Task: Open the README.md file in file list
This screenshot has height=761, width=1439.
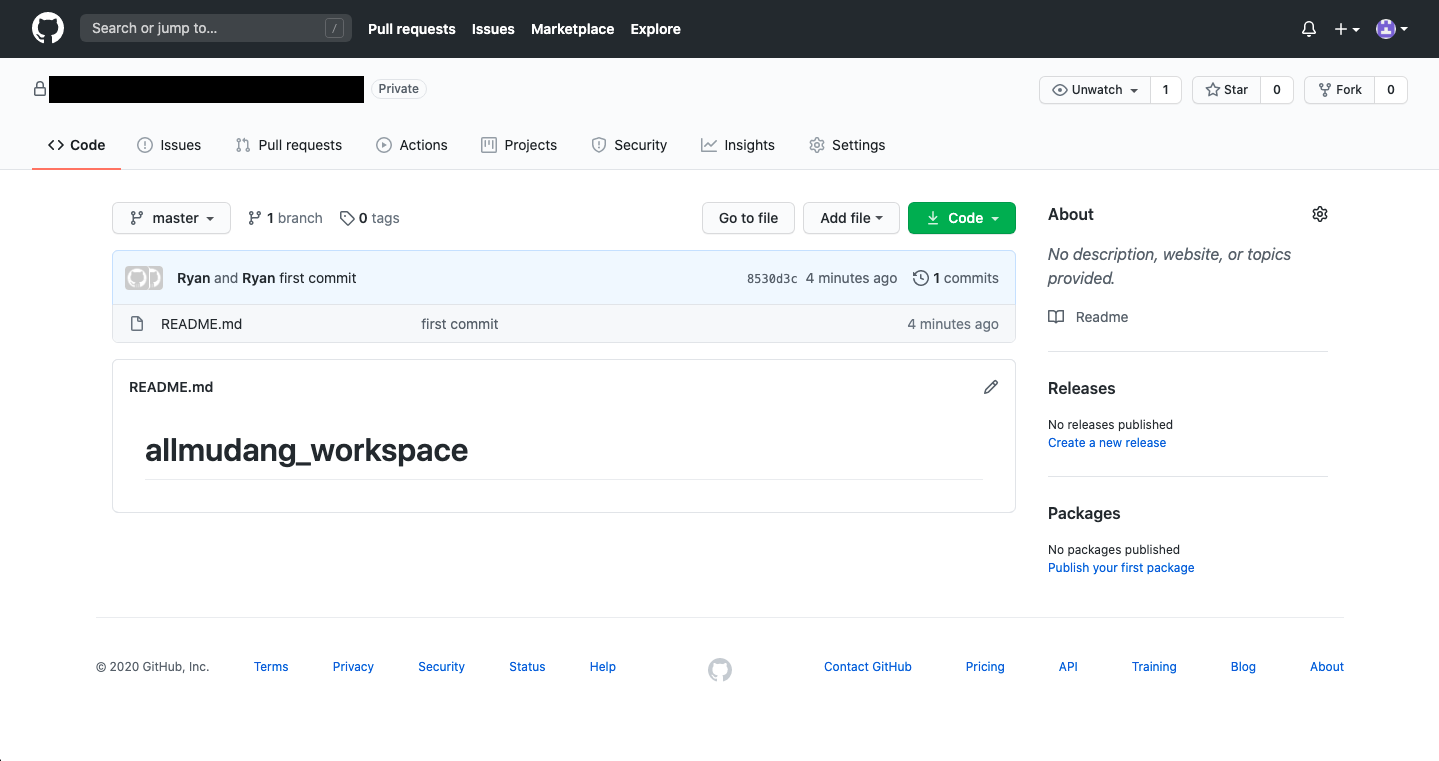Action: [201, 324]
